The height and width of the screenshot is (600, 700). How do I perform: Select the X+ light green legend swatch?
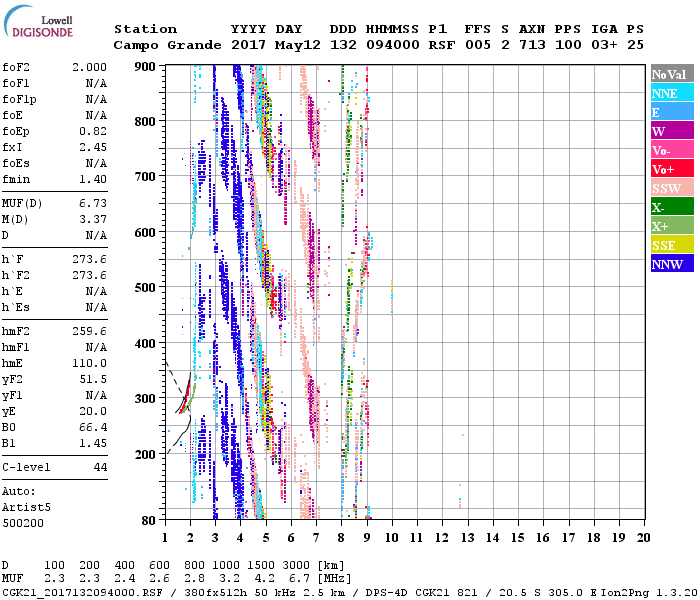672,226
